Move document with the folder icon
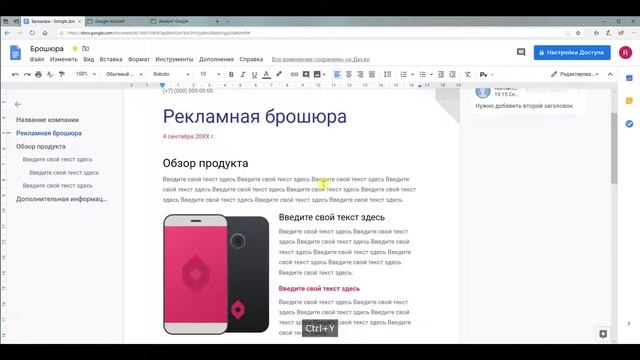The height and width of the screenshot is (360, 640). [85, 49]
